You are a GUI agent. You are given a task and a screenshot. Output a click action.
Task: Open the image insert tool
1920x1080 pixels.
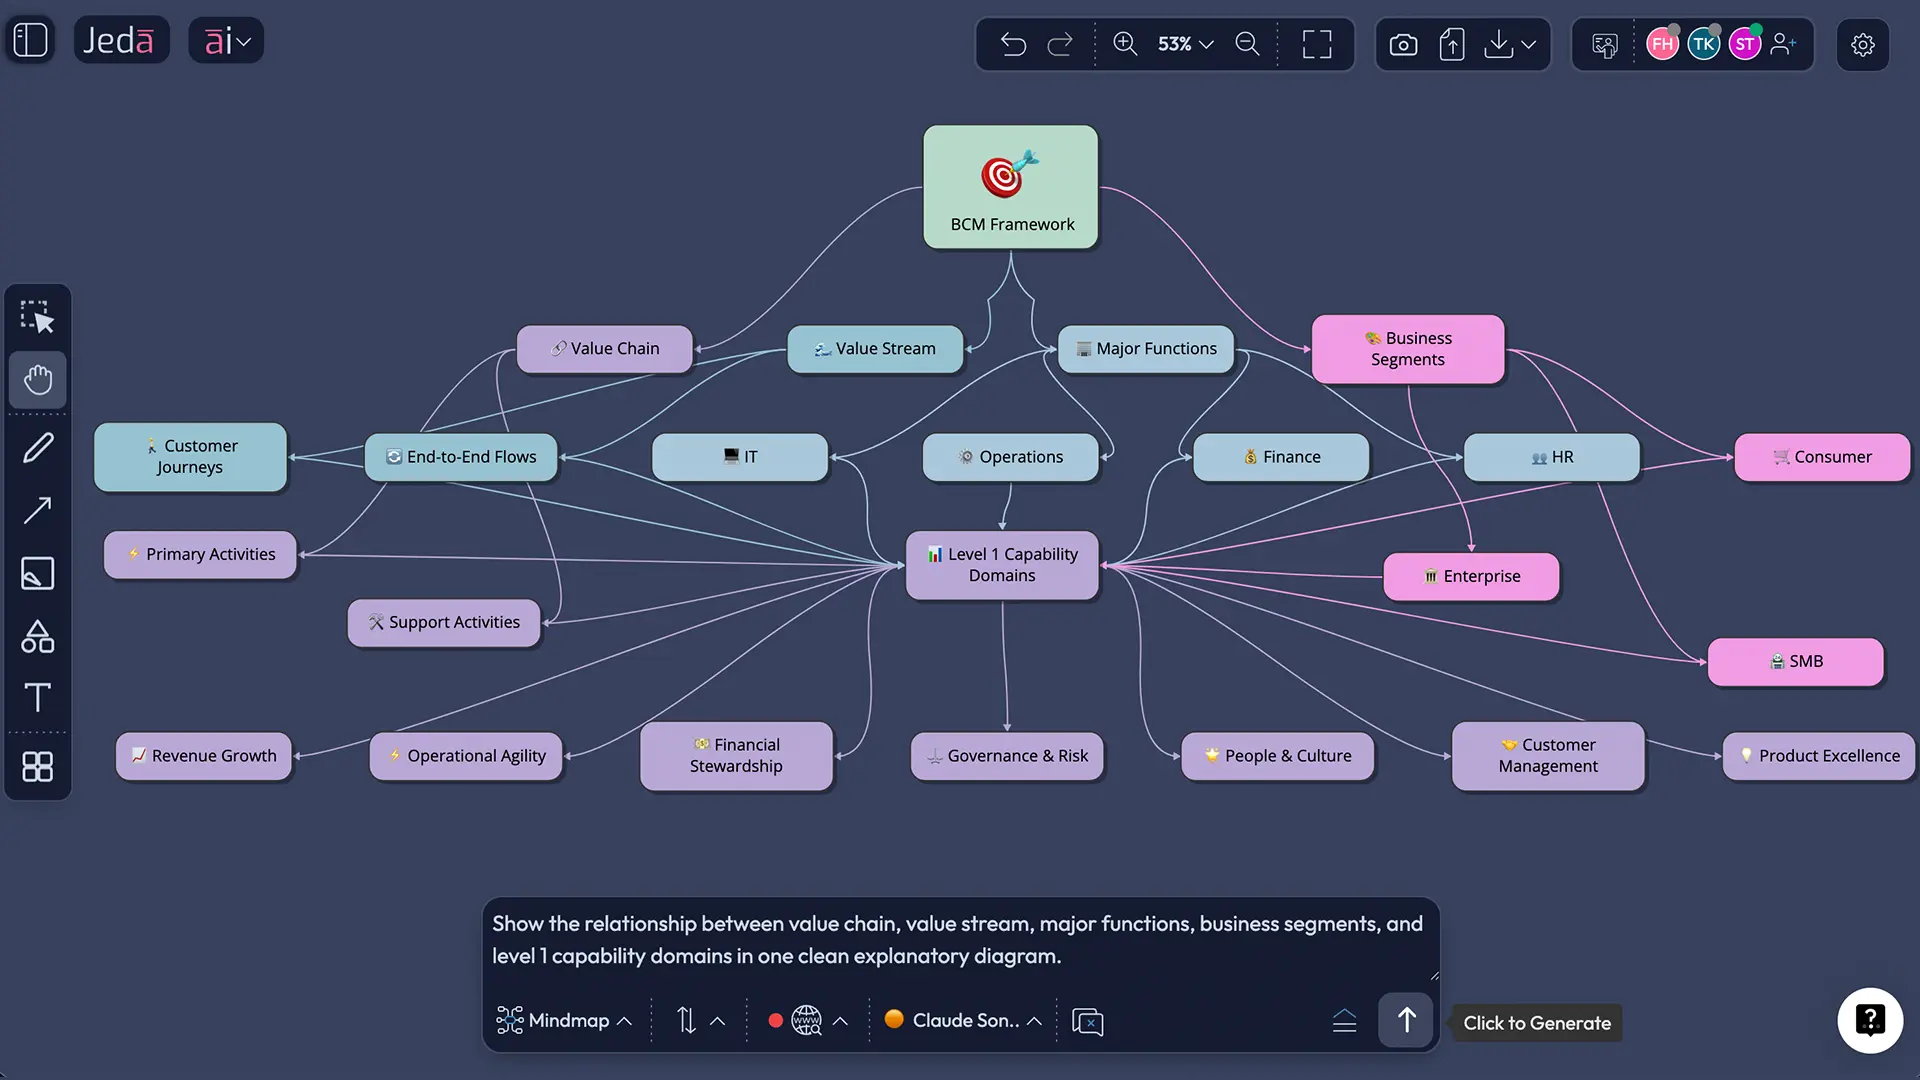pos(37,573)
